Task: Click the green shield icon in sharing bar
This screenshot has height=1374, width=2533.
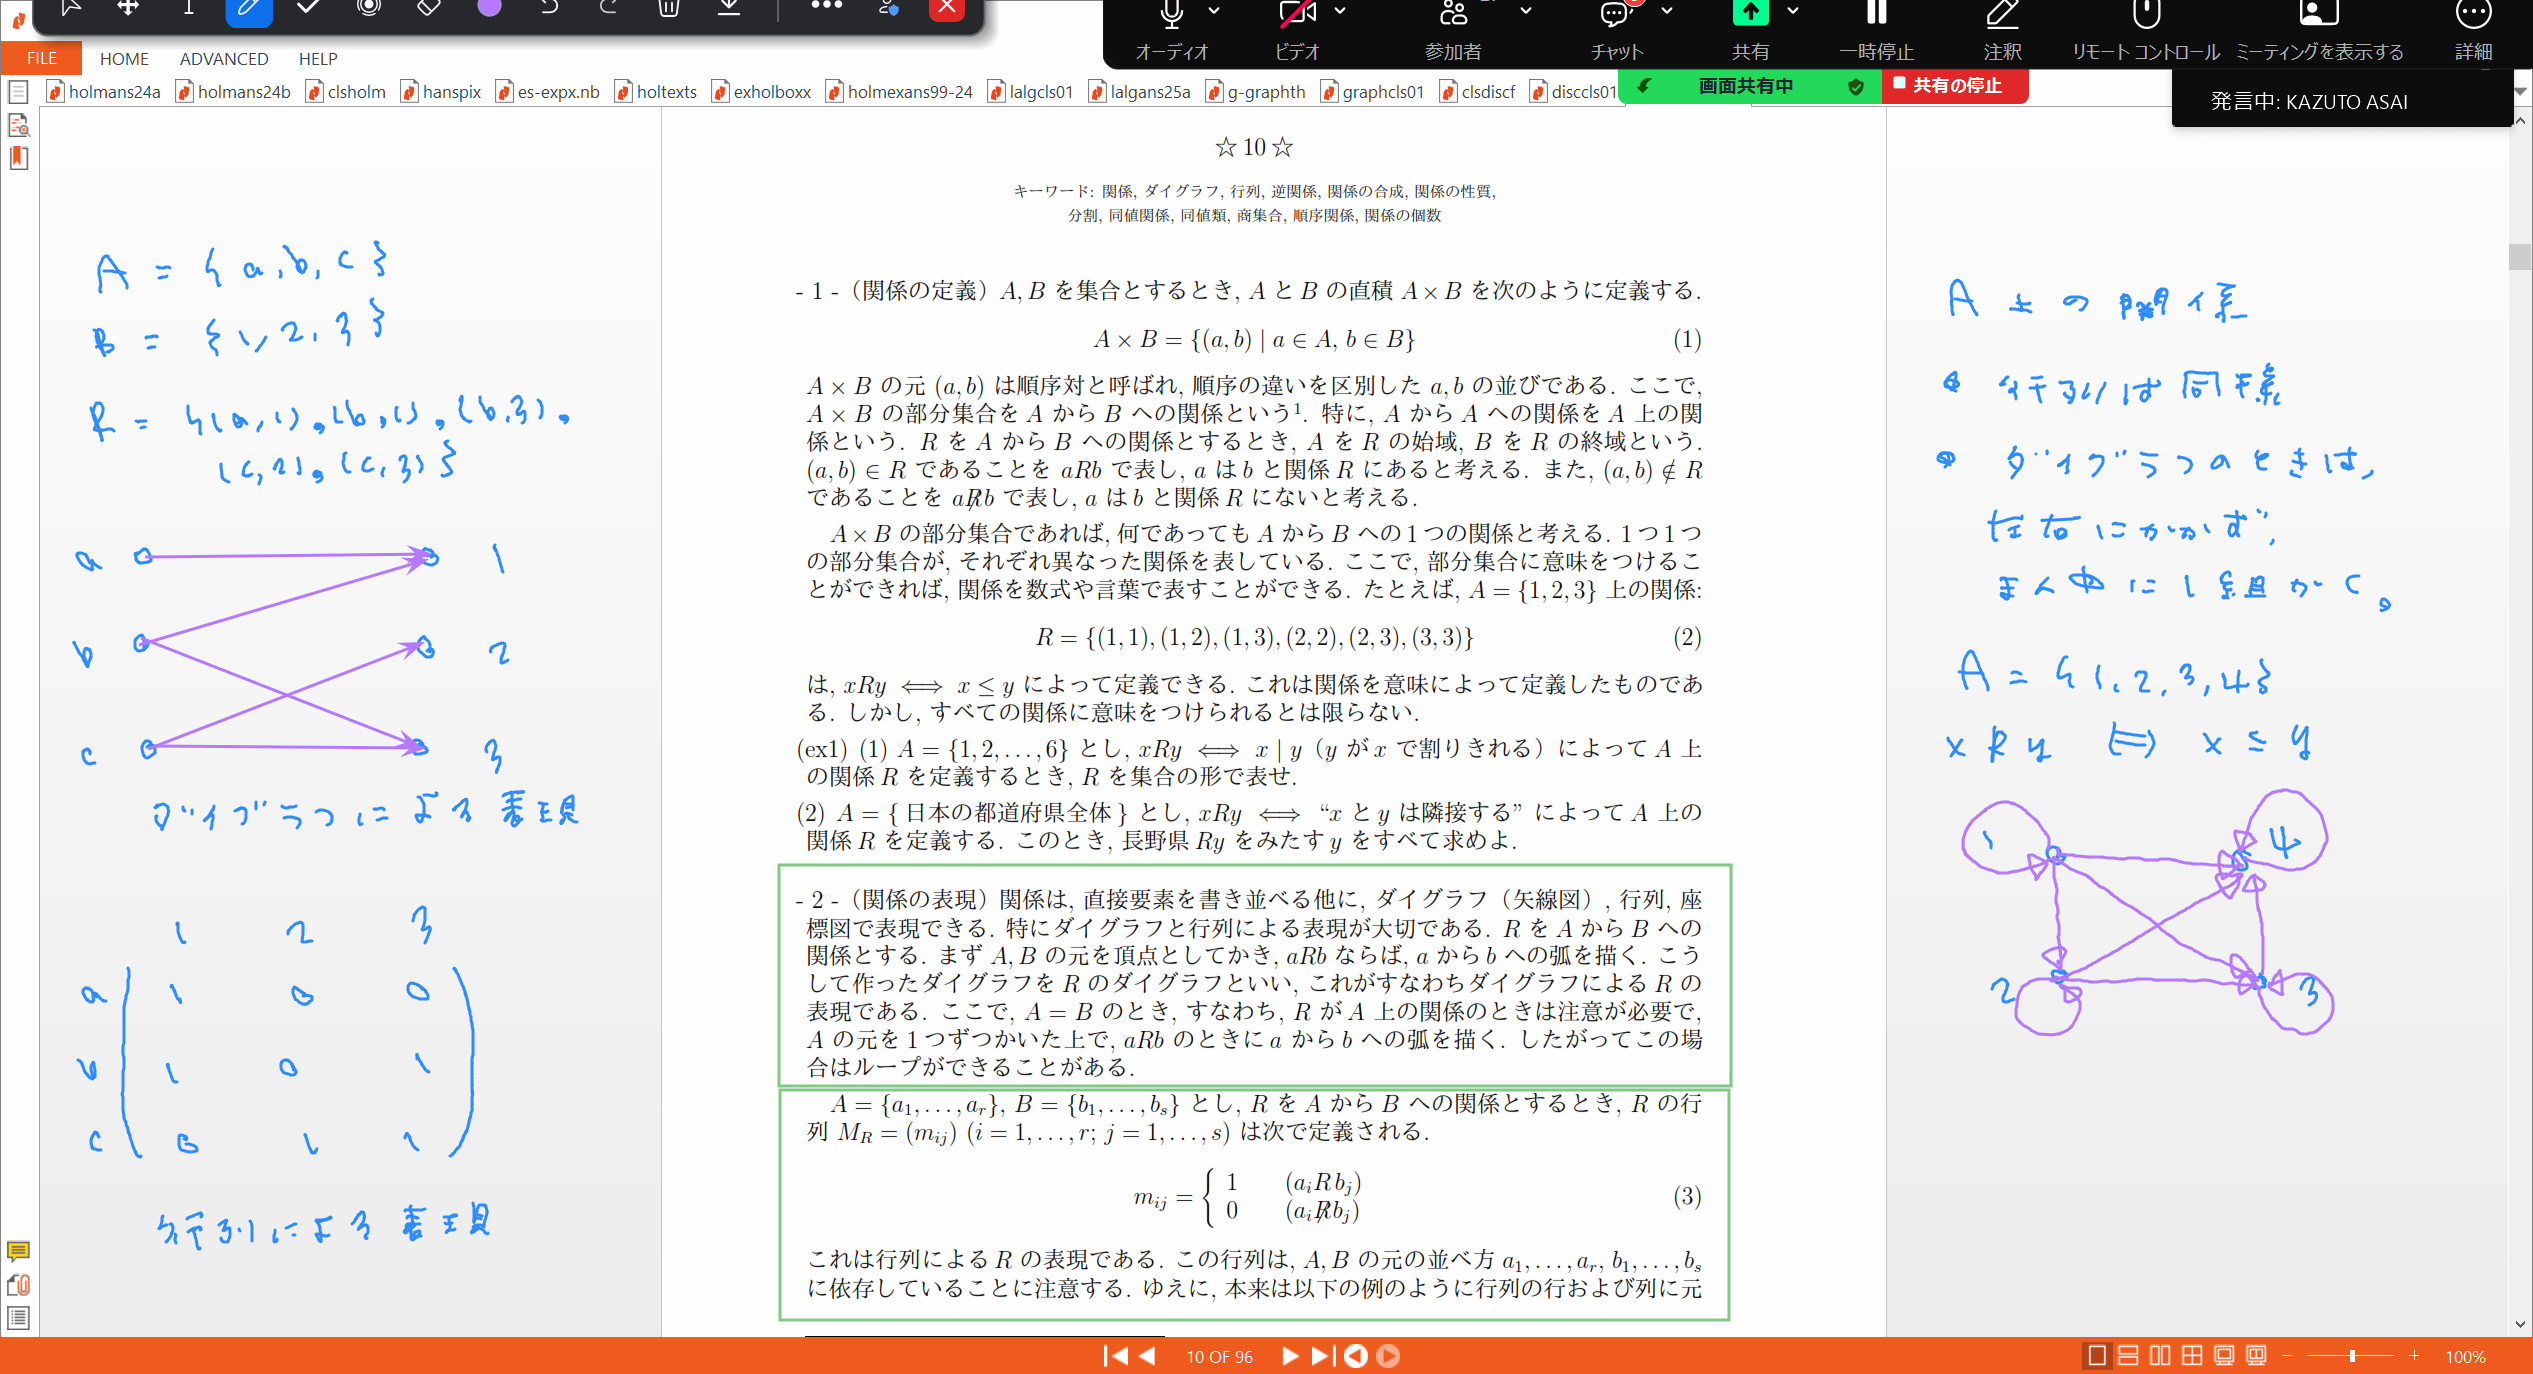Action: (x=1855, y=87)
